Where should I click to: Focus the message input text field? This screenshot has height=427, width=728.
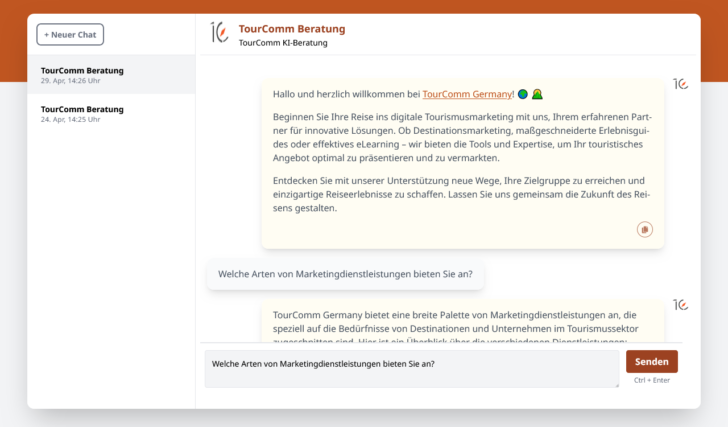click(410, 368)
